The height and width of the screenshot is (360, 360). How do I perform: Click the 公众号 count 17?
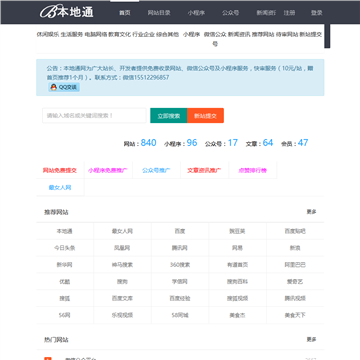coord(233,143)
